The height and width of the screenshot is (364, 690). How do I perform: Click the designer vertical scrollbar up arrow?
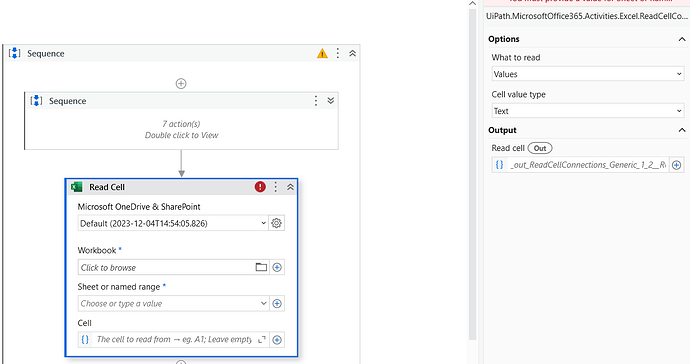(472, 4)
